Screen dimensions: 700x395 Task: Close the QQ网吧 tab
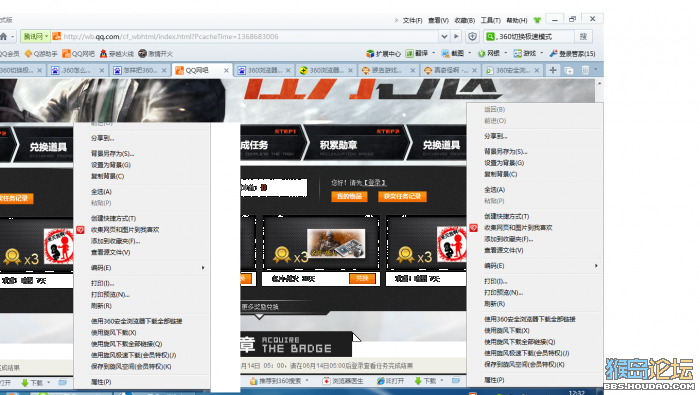(226, 71)
